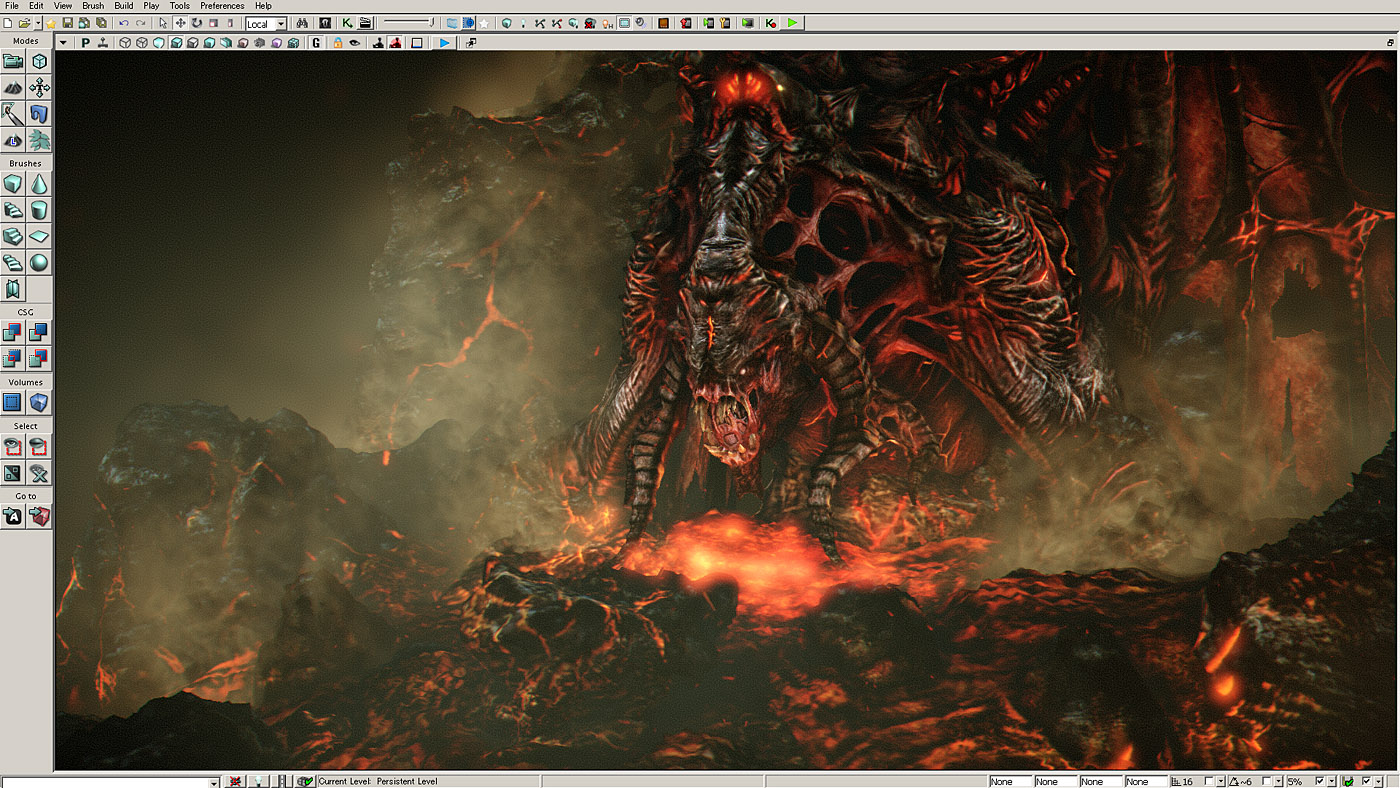This screenshot has height=788, width=1400.
Task: Click the second None field in status bar
Action: tap(1055, 782)
